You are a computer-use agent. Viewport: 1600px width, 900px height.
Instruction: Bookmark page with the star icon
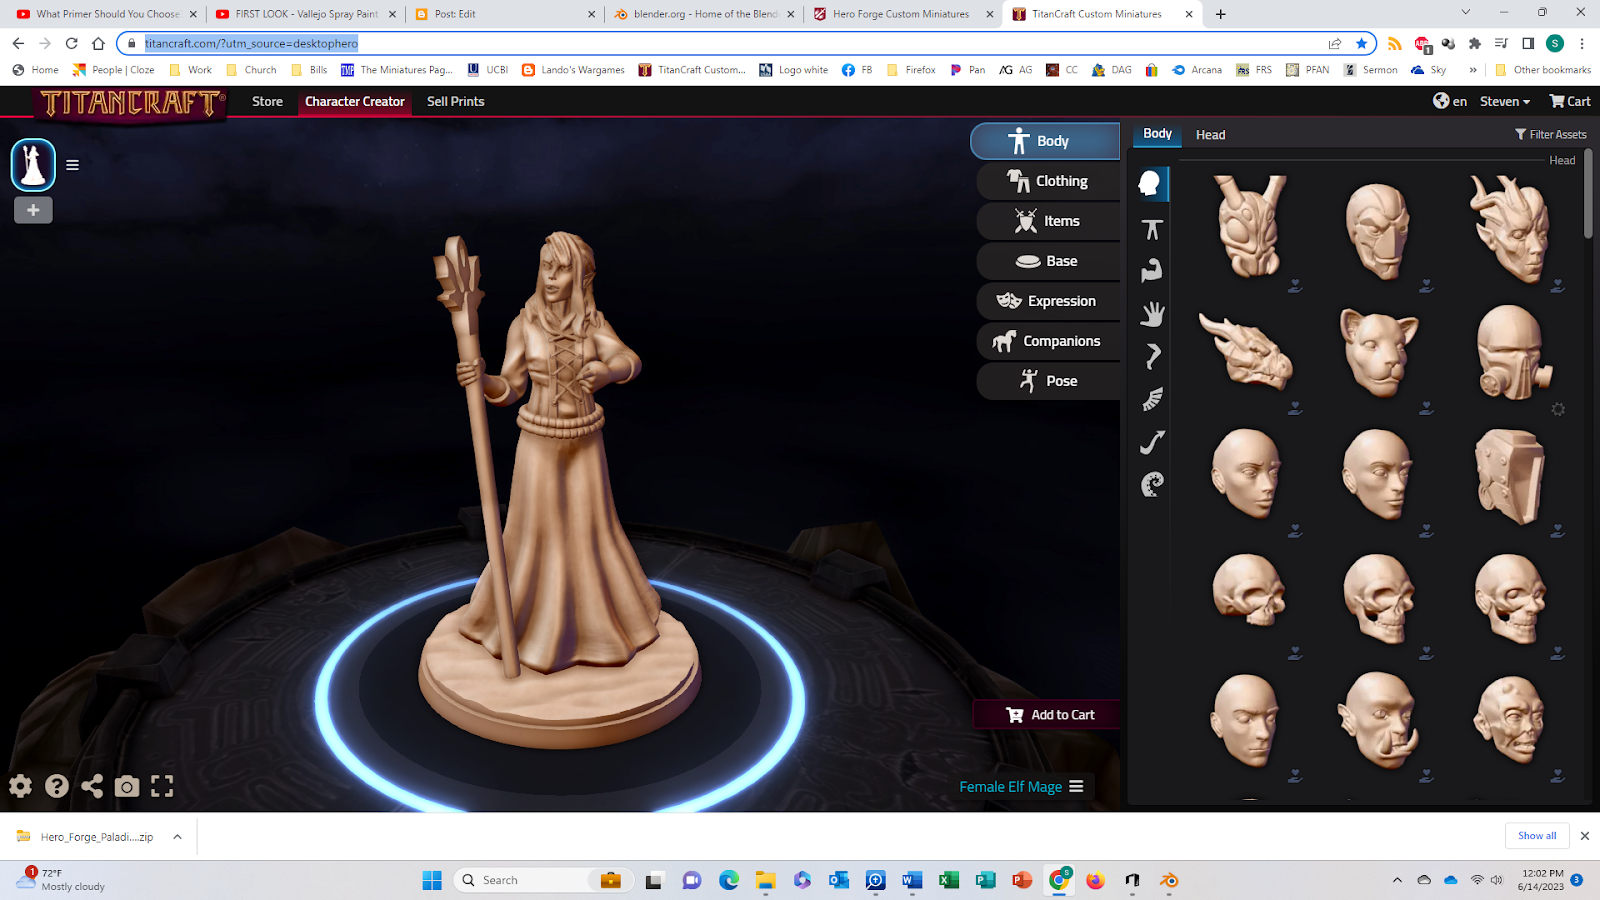[1361, 43]
